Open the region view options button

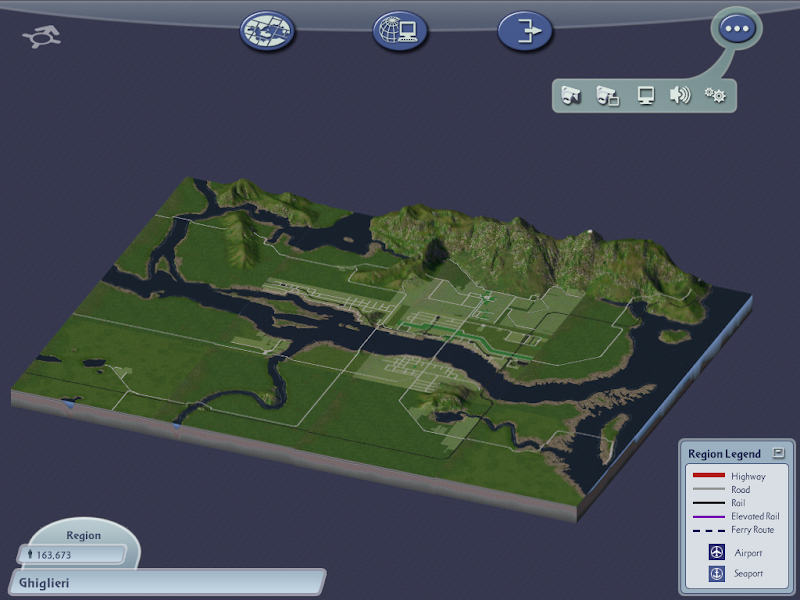click(267, 31)
